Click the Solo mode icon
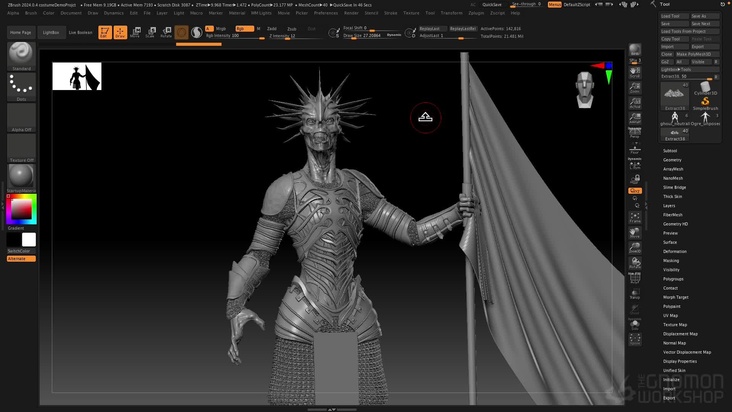Image resolution: width=732 pixels, height=412 pixels. (635, 324)
